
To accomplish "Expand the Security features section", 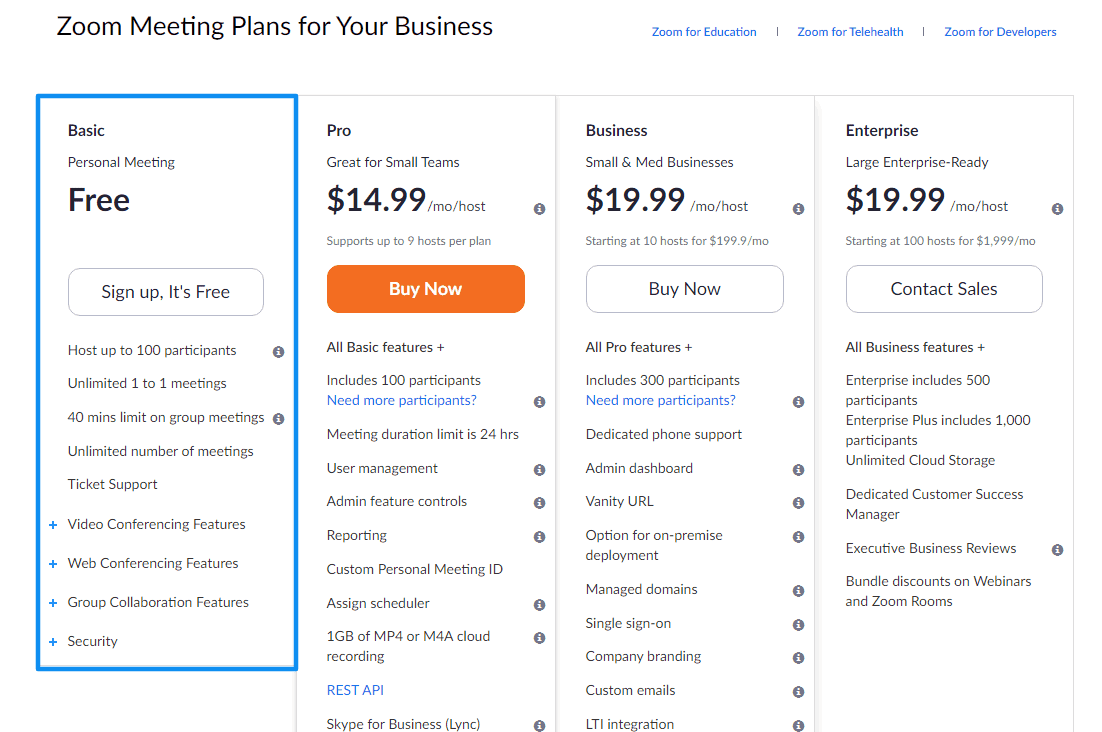I will pos(53,642).
